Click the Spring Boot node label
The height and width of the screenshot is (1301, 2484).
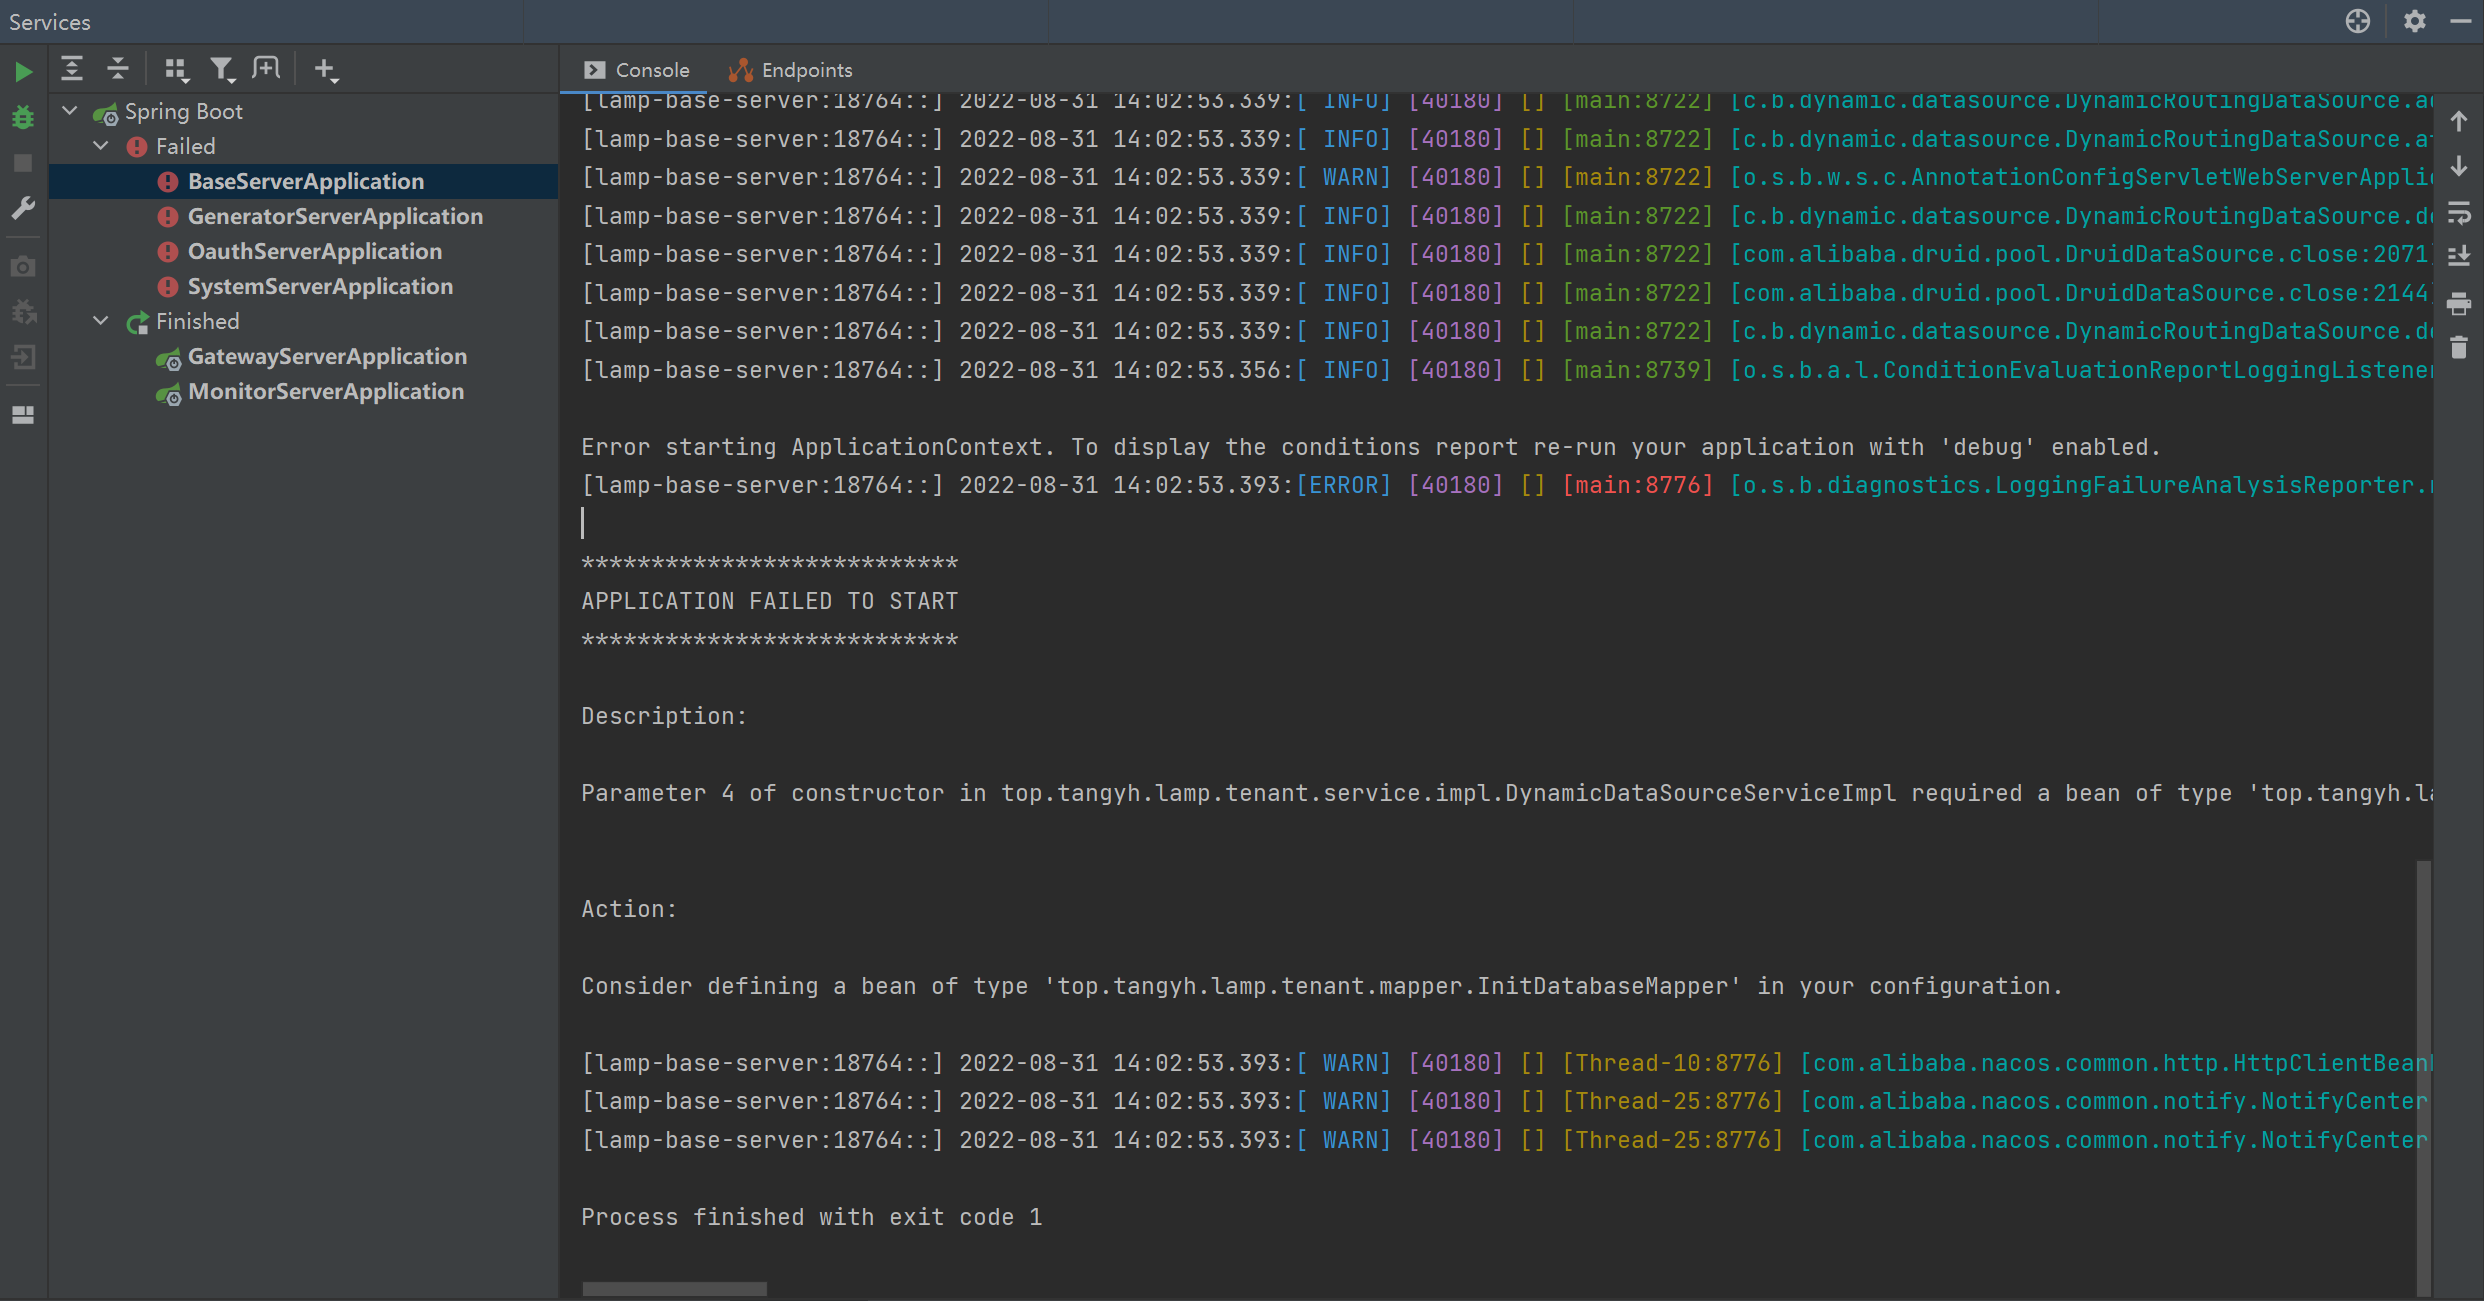(x=184, y=111)
